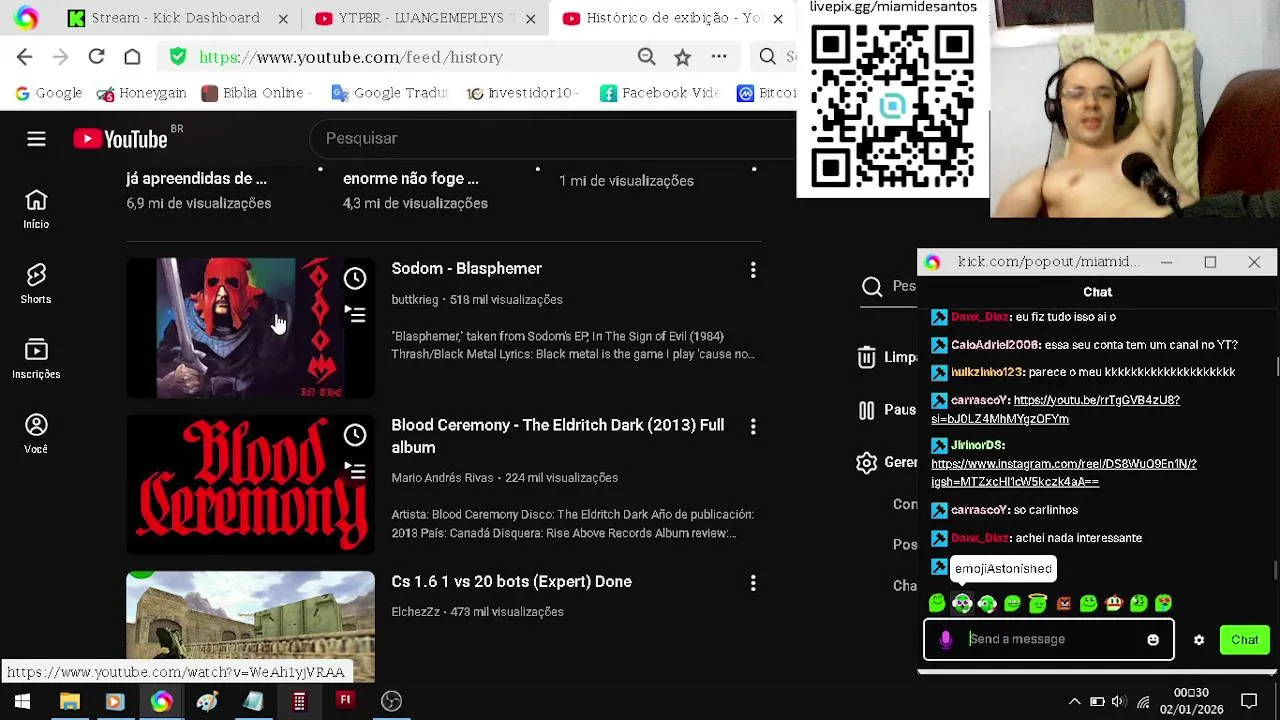Click volume speaker icon in system tray

[1118, 702]
